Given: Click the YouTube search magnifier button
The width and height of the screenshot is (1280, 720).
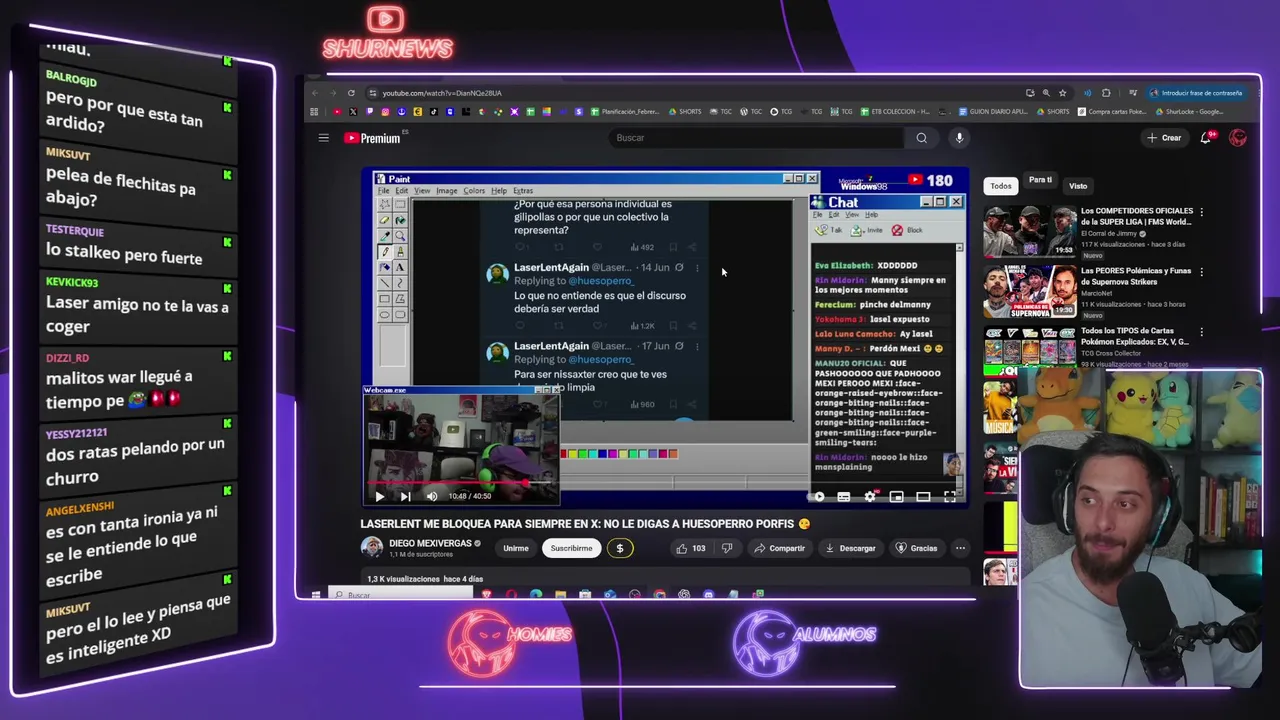Looking at the screenshot, I should 921,138.
